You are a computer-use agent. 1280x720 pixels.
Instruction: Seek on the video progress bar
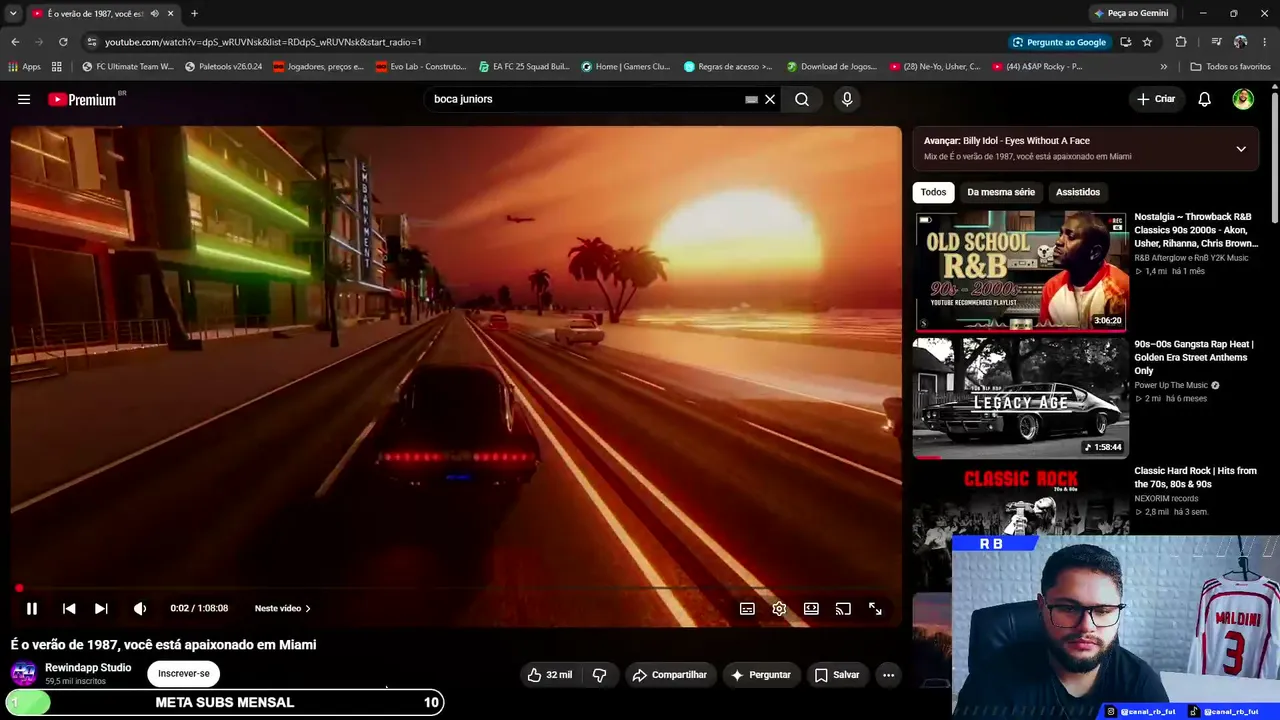[x=456, y=588]
